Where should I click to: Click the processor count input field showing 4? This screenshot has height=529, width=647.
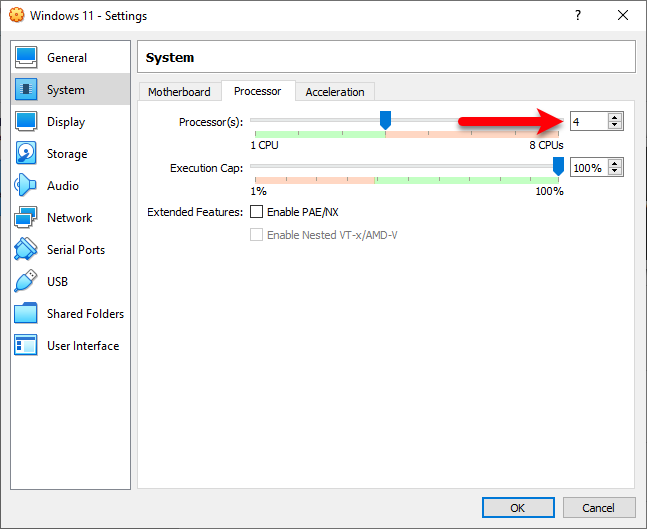589,121
